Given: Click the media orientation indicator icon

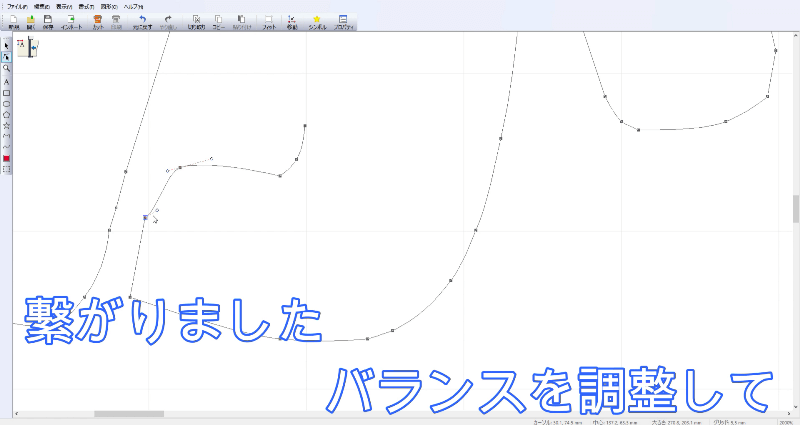Looking at the screenshot, I should [x=28, y=47].
